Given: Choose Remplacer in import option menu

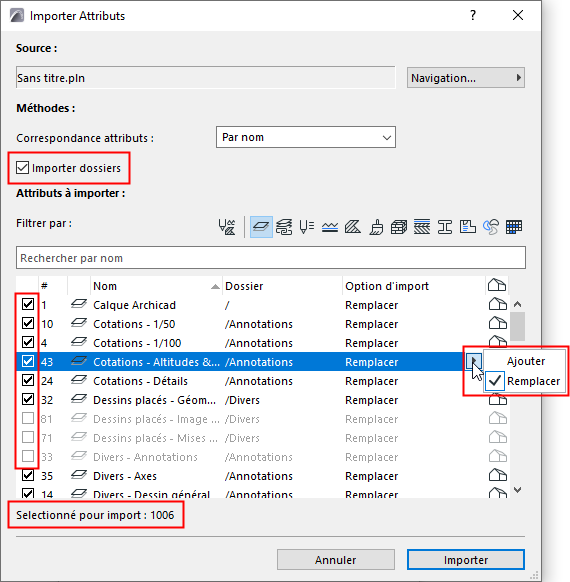Looking at the screenshot, I should pyautogui.click(x=526, y=381).
